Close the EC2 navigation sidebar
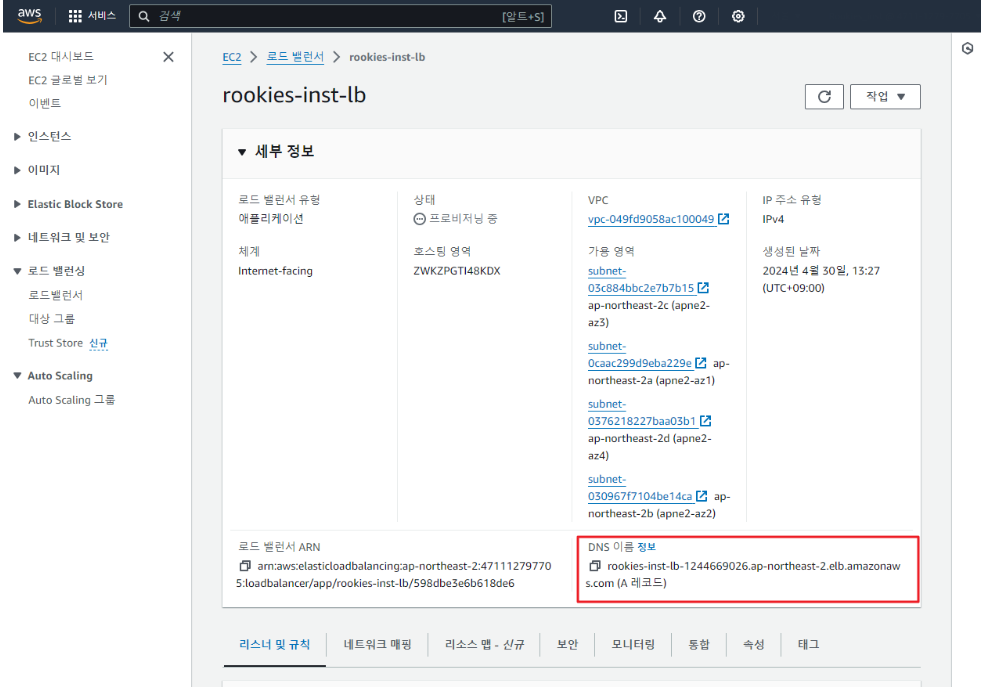Screen dimensions: 981x687 point(168,57)
